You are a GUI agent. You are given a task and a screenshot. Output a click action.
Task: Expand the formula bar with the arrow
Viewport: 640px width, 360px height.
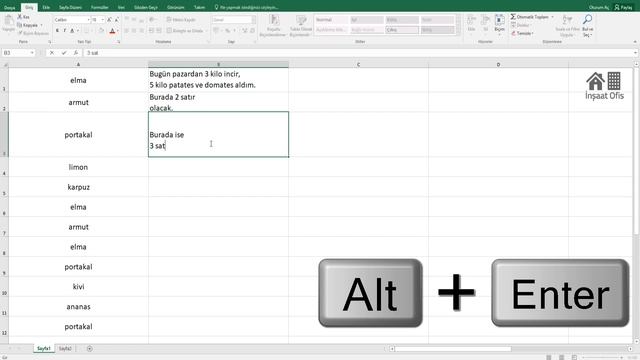(x=636, y=53)
